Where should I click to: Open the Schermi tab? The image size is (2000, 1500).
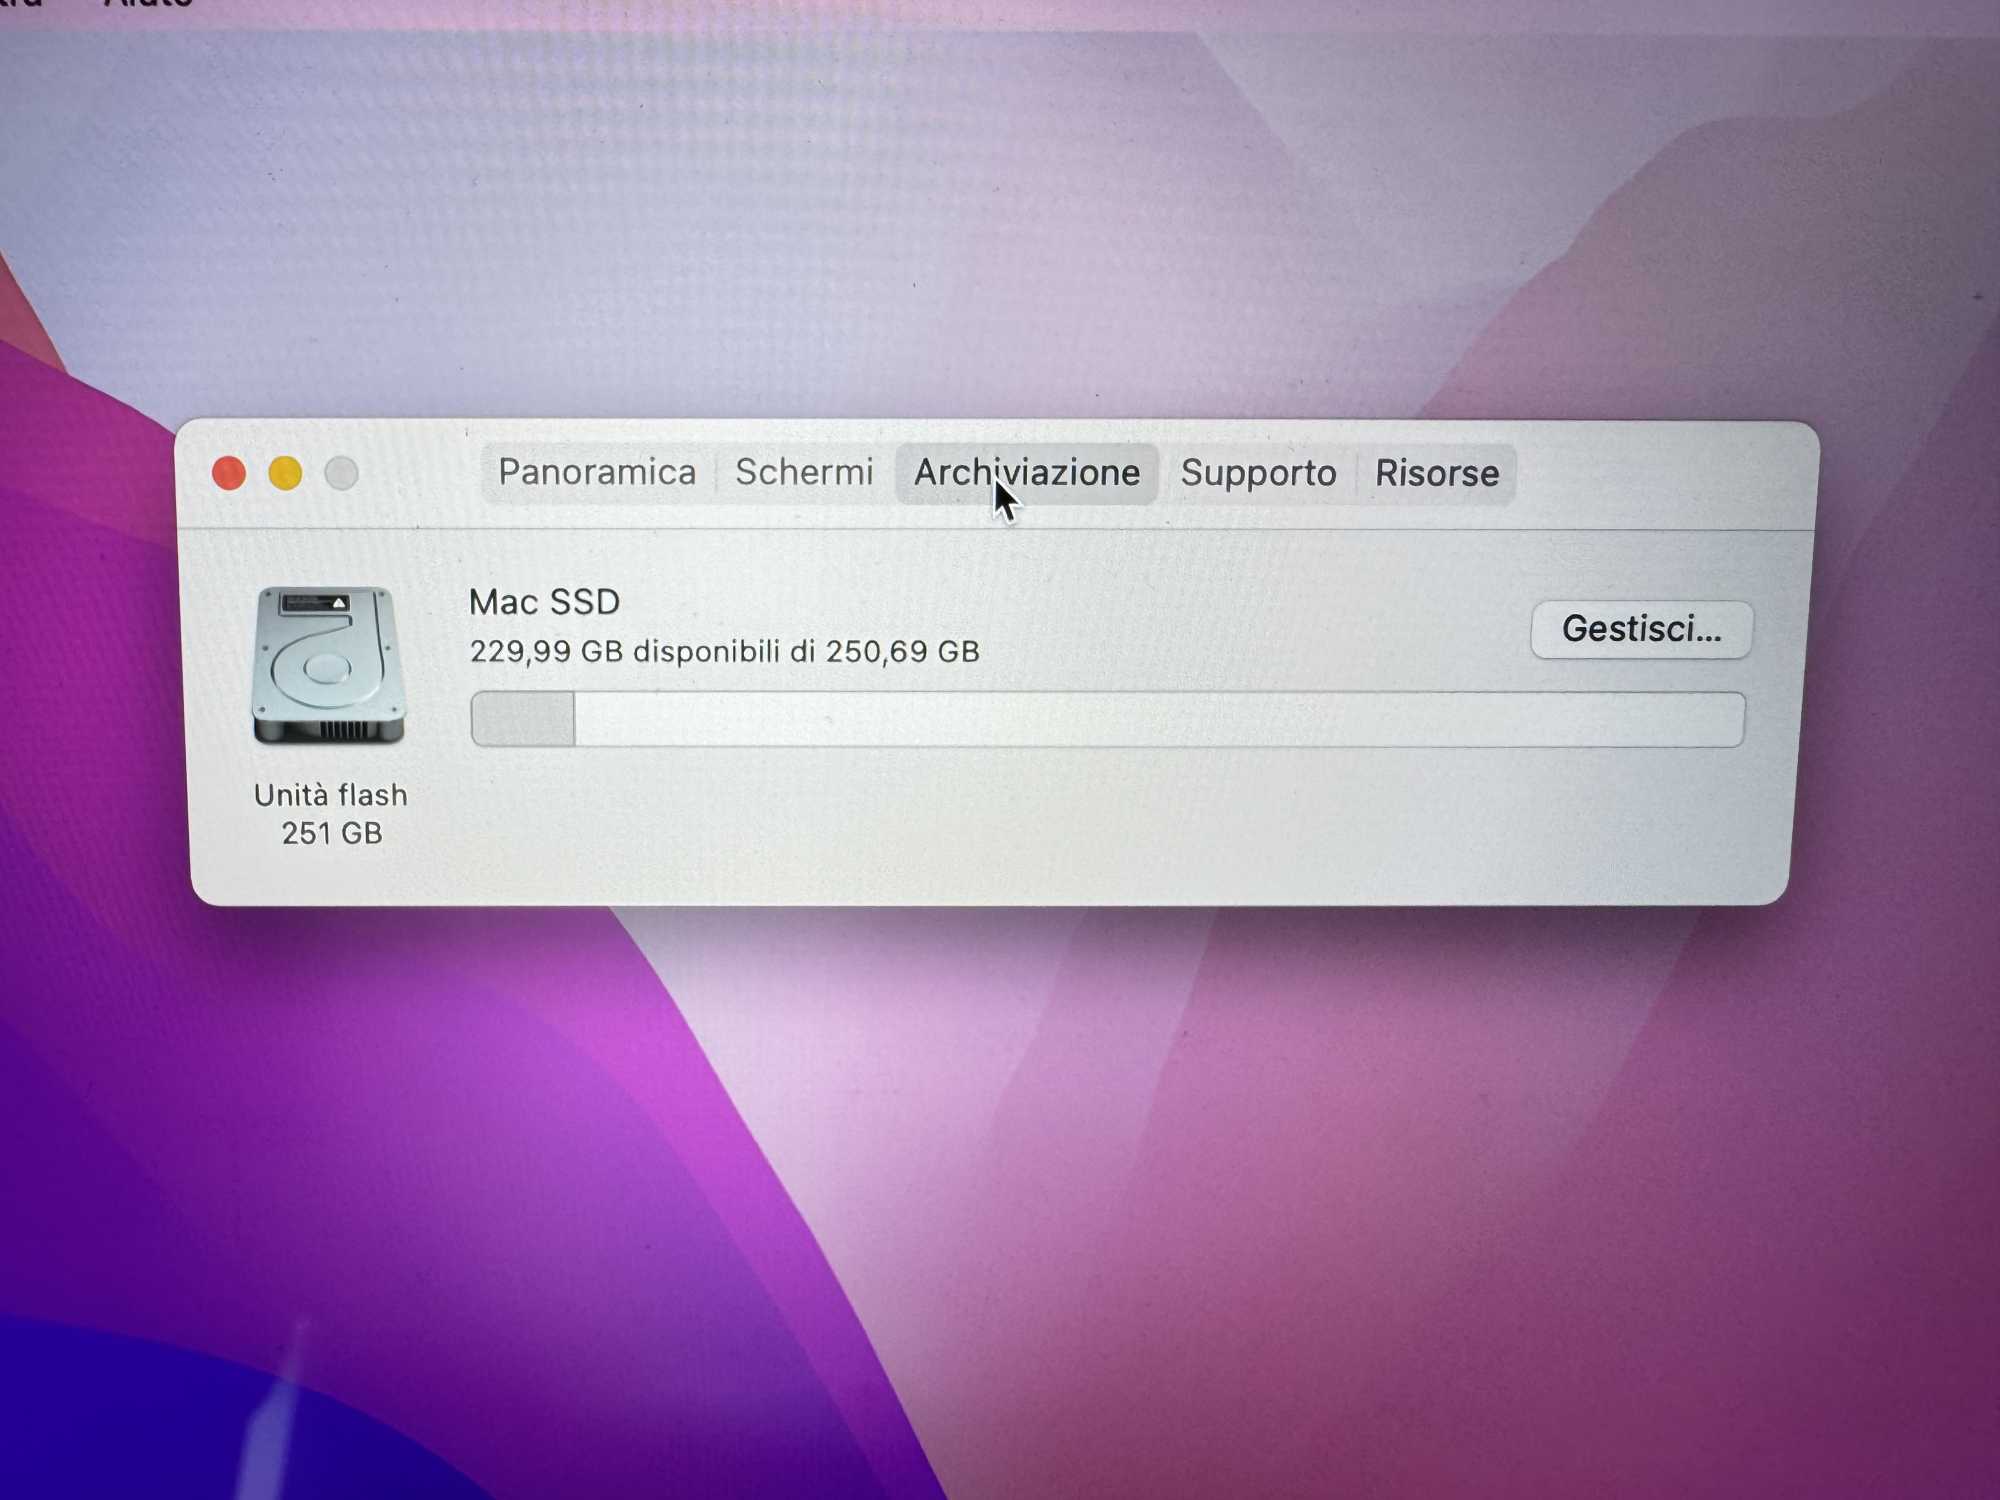[x=804, y=472]
